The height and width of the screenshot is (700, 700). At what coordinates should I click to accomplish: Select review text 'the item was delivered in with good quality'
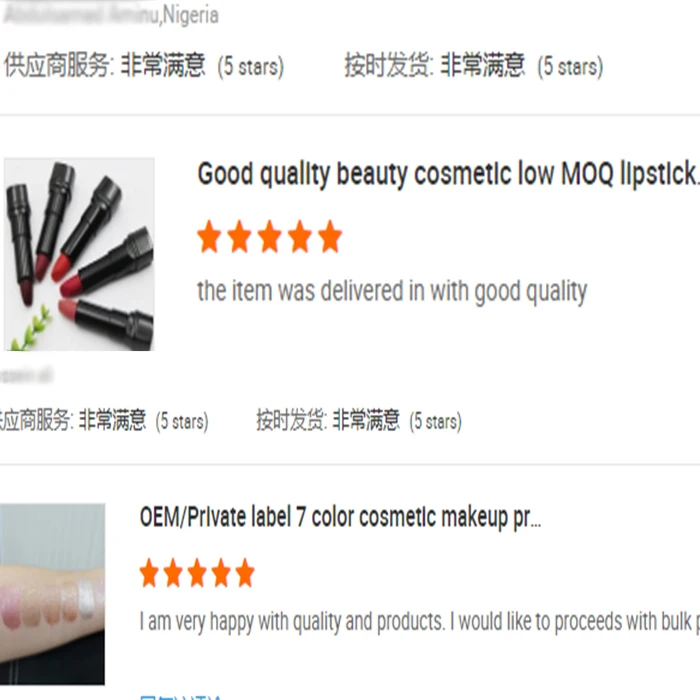(392, 292)
